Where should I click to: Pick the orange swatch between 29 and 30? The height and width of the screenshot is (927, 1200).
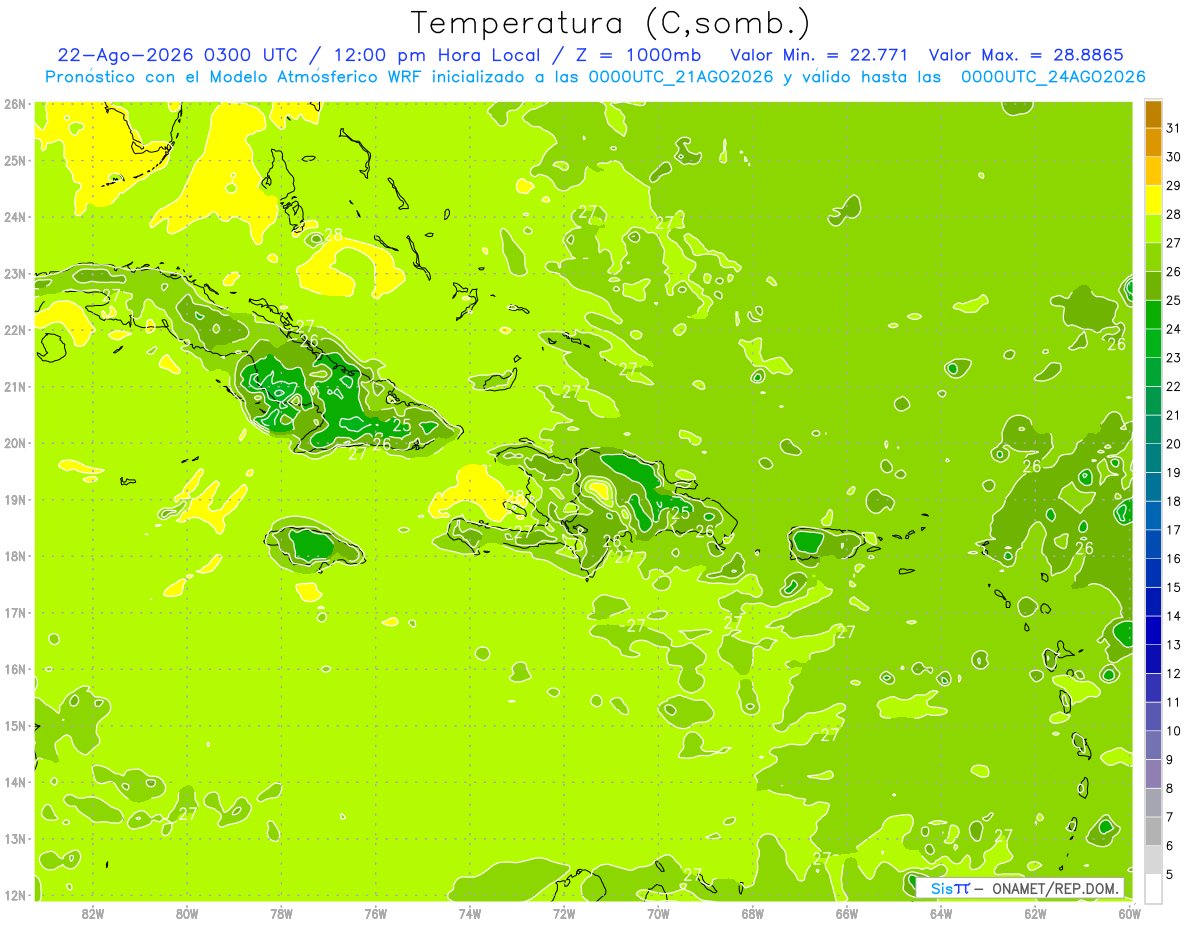1153,172
